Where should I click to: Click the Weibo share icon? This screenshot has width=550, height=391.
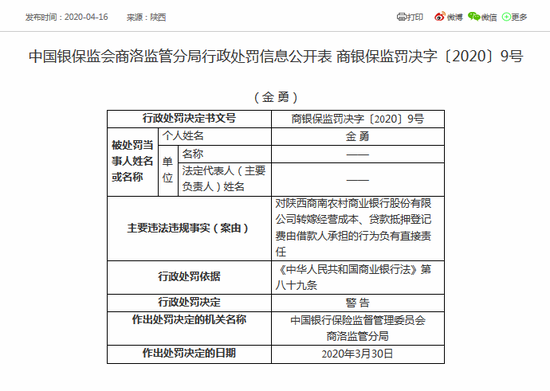(440, 16)
